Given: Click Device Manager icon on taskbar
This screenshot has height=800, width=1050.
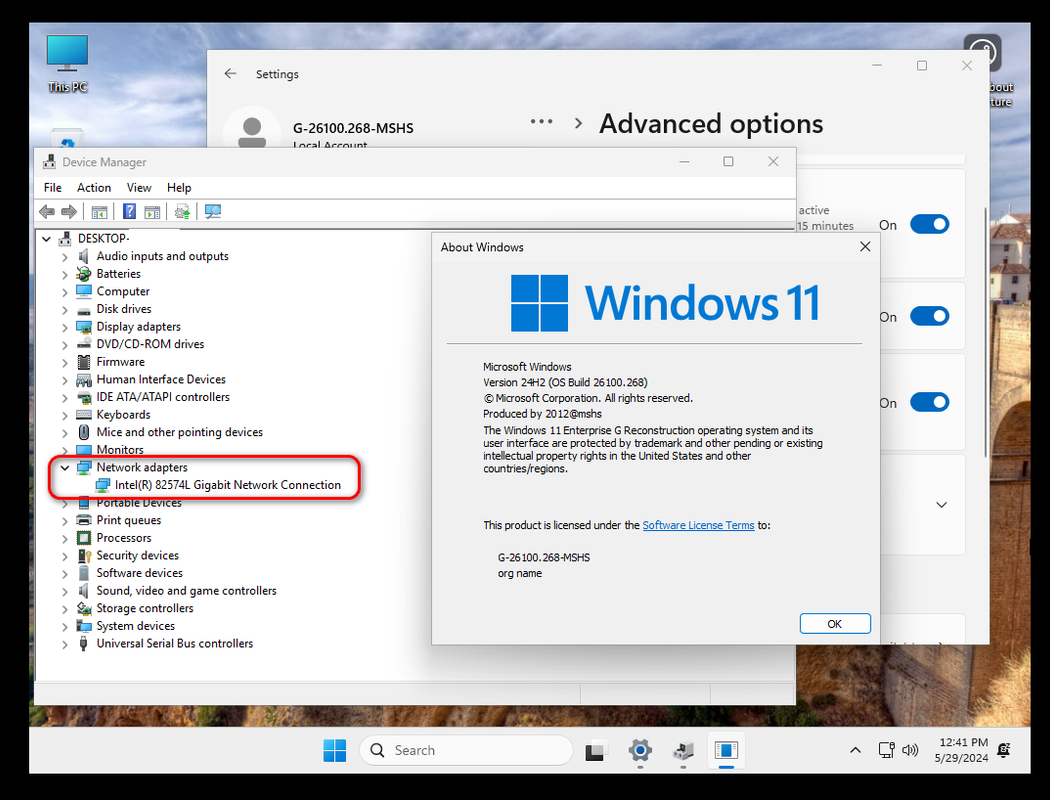Looking at the screenshot, I should [x=683, y=750].
